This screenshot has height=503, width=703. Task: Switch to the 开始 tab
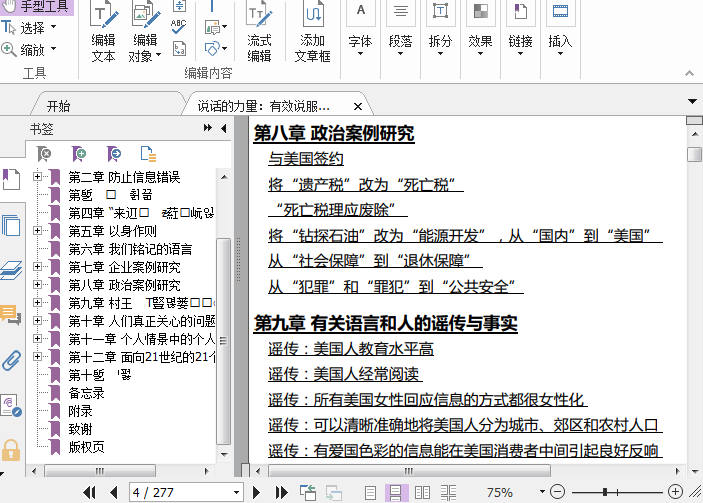click(x=59, y=106)
